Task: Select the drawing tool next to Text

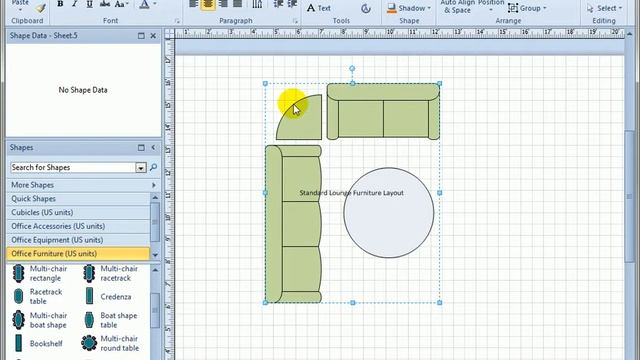Action: click(x=366, y=8)
